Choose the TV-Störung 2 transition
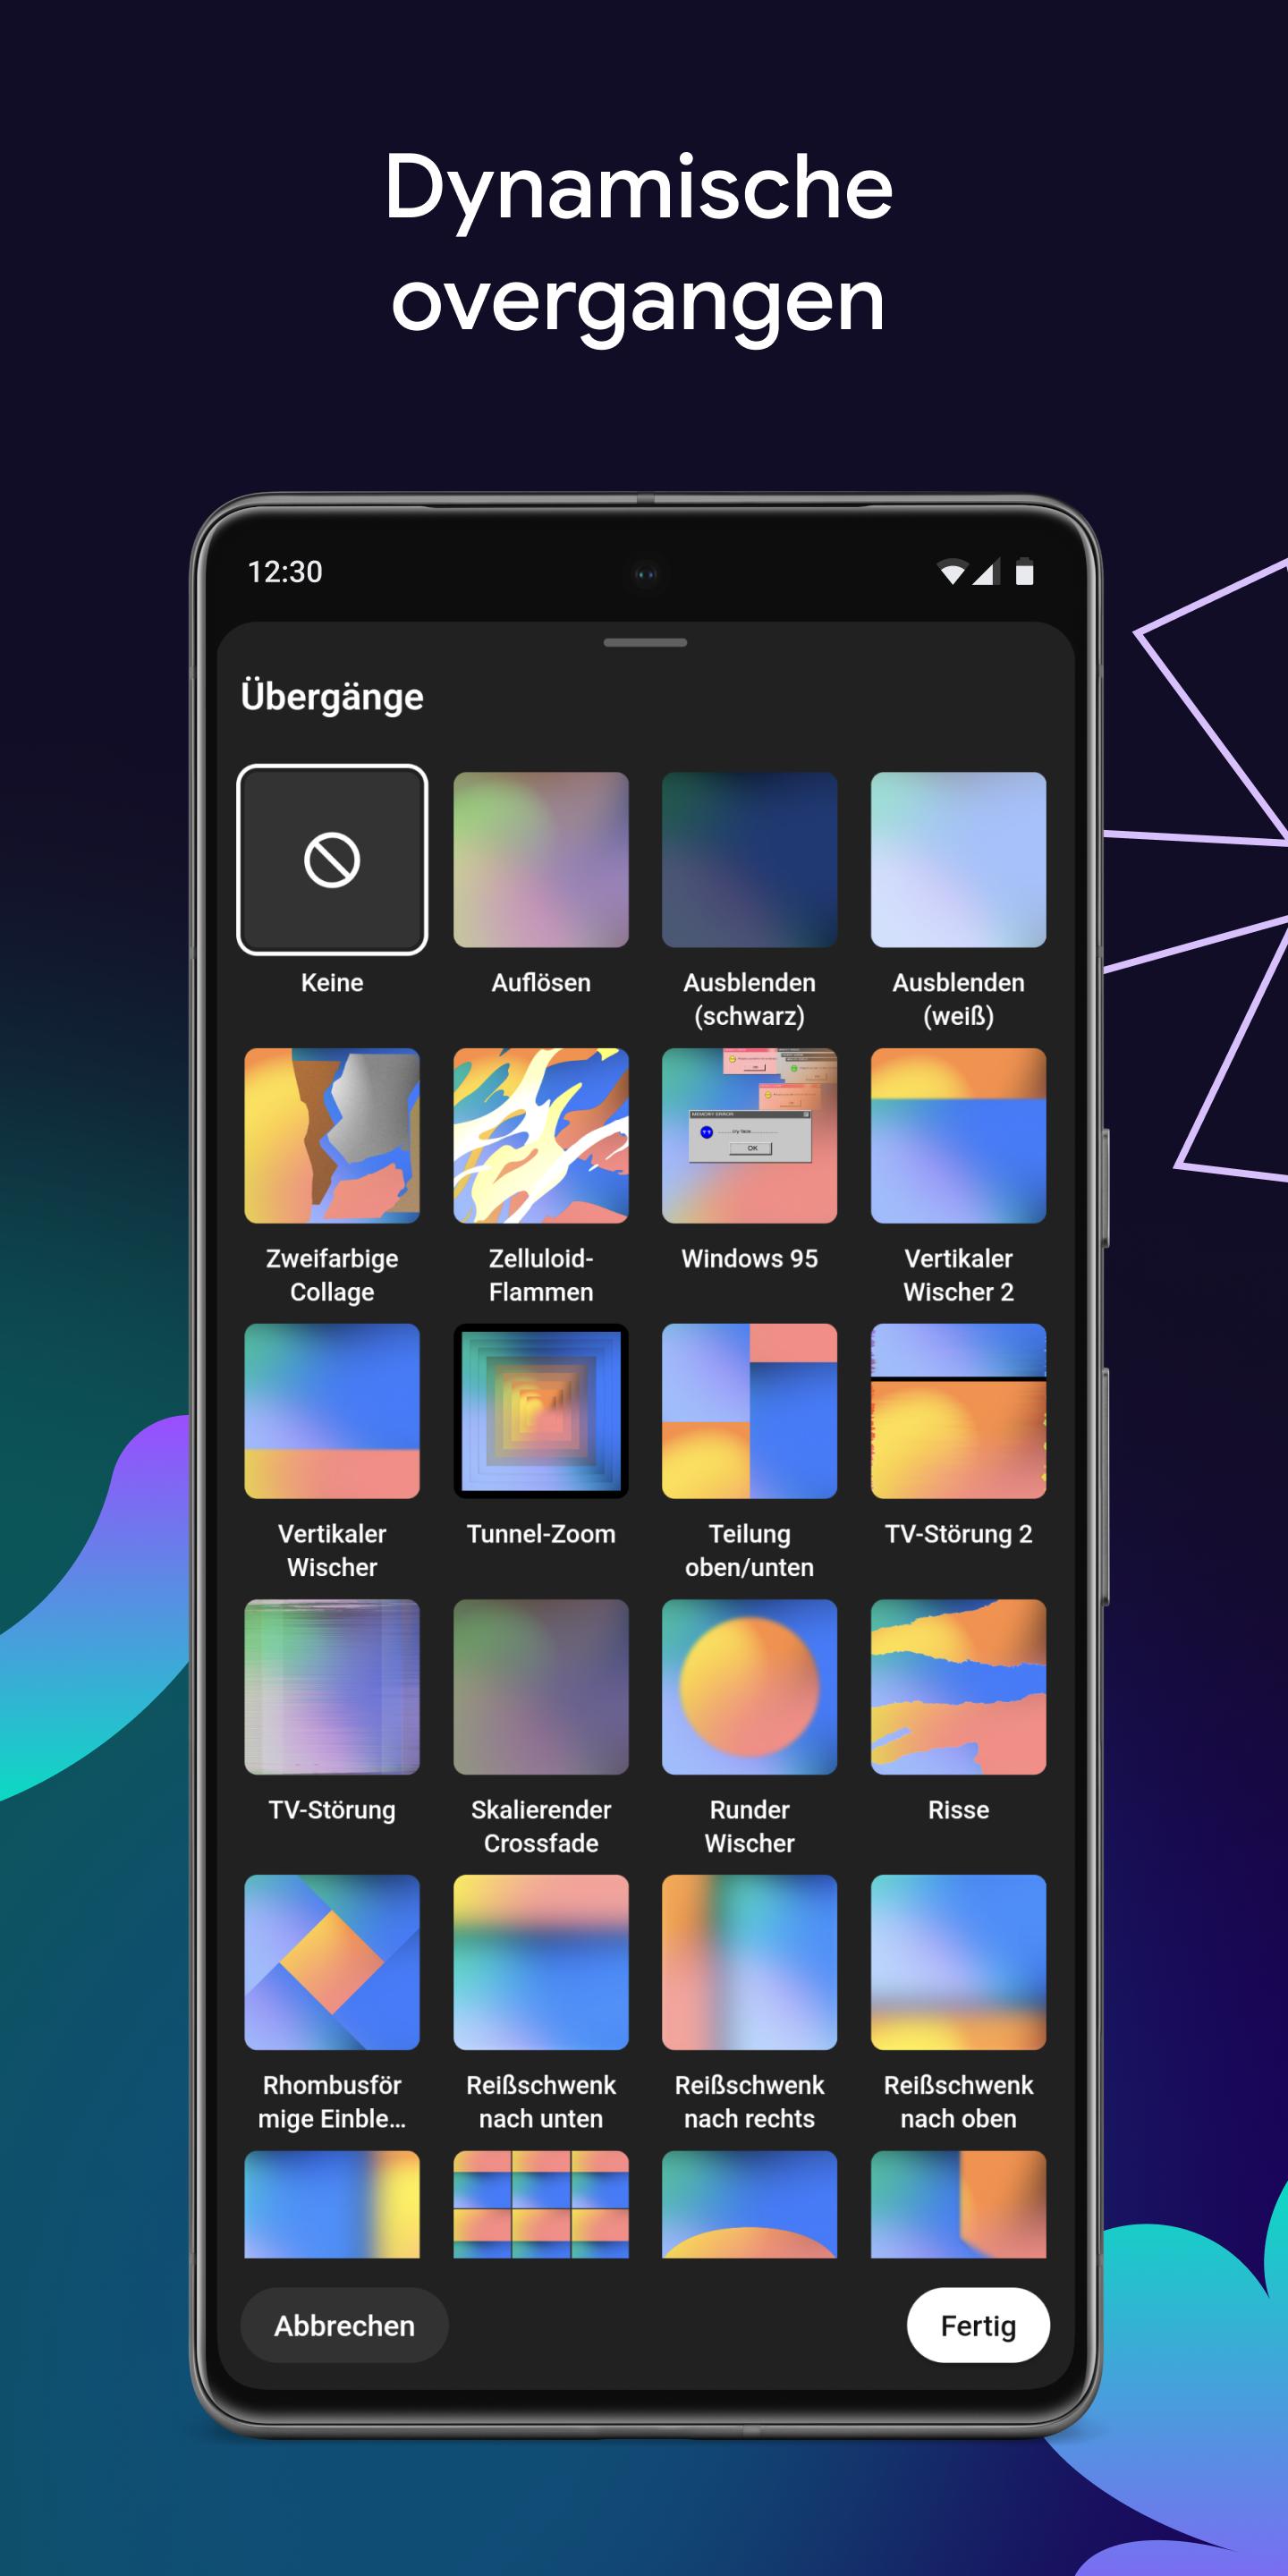Image resolution: width=1288 pixels, height=2576 pixels. tap(958, 1410)
